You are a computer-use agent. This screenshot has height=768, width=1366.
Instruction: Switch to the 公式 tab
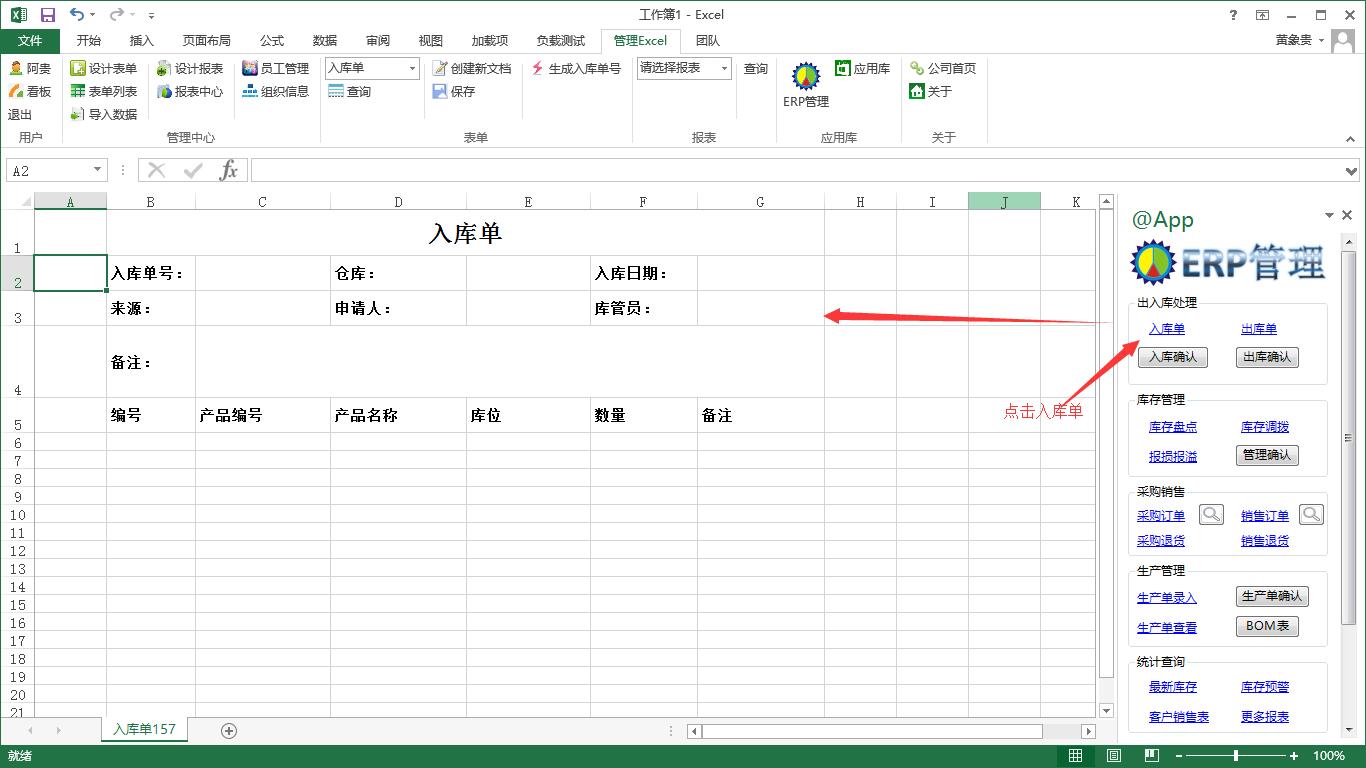pos(272,41)
